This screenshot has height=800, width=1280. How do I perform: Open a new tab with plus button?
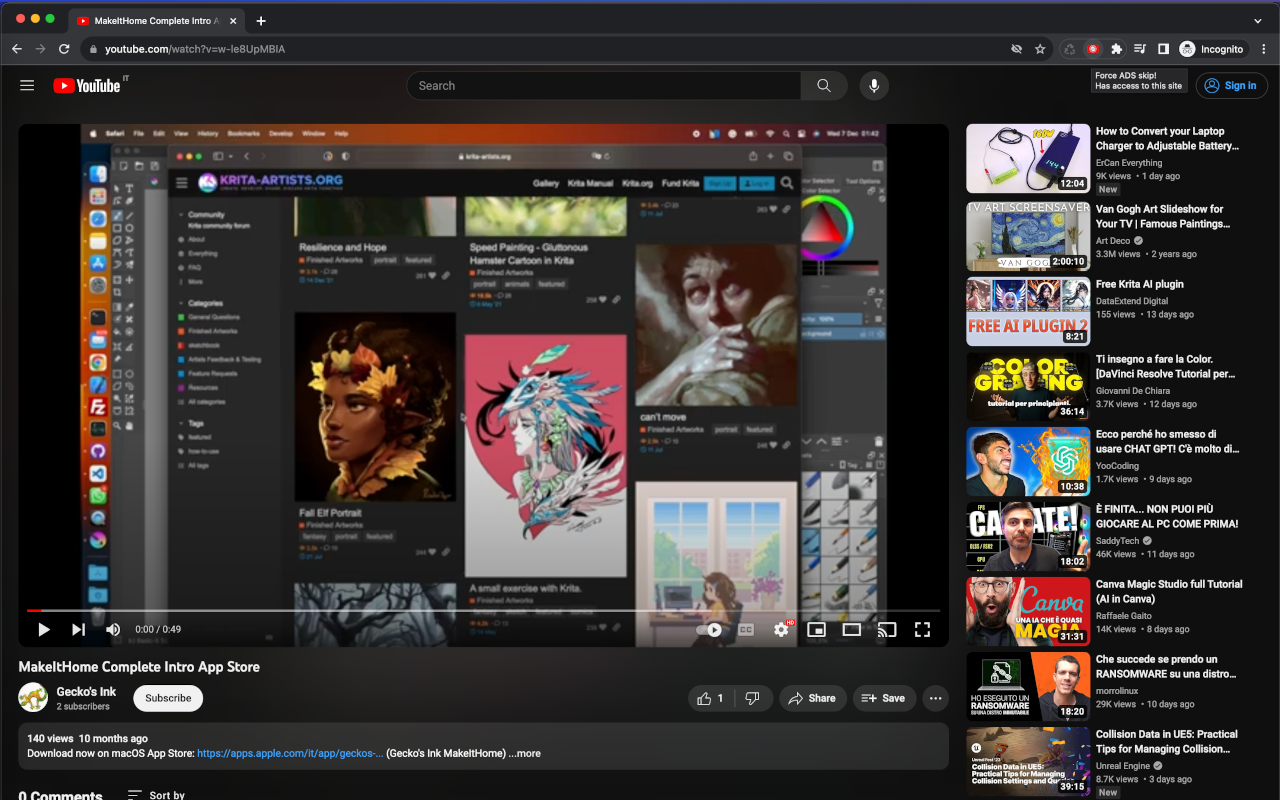[x=261, y=20]
